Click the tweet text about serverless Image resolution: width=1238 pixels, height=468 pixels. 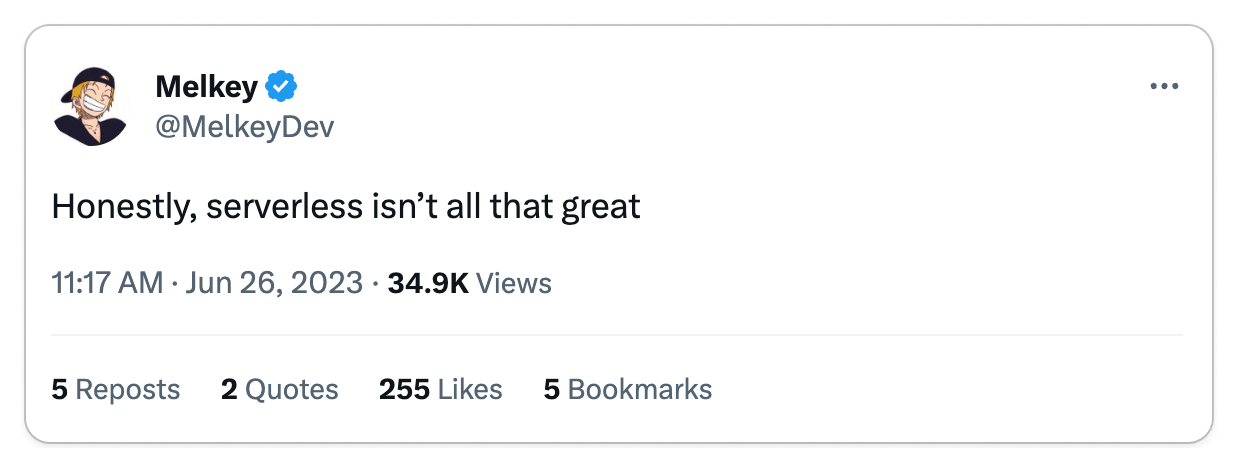point(346,207)
